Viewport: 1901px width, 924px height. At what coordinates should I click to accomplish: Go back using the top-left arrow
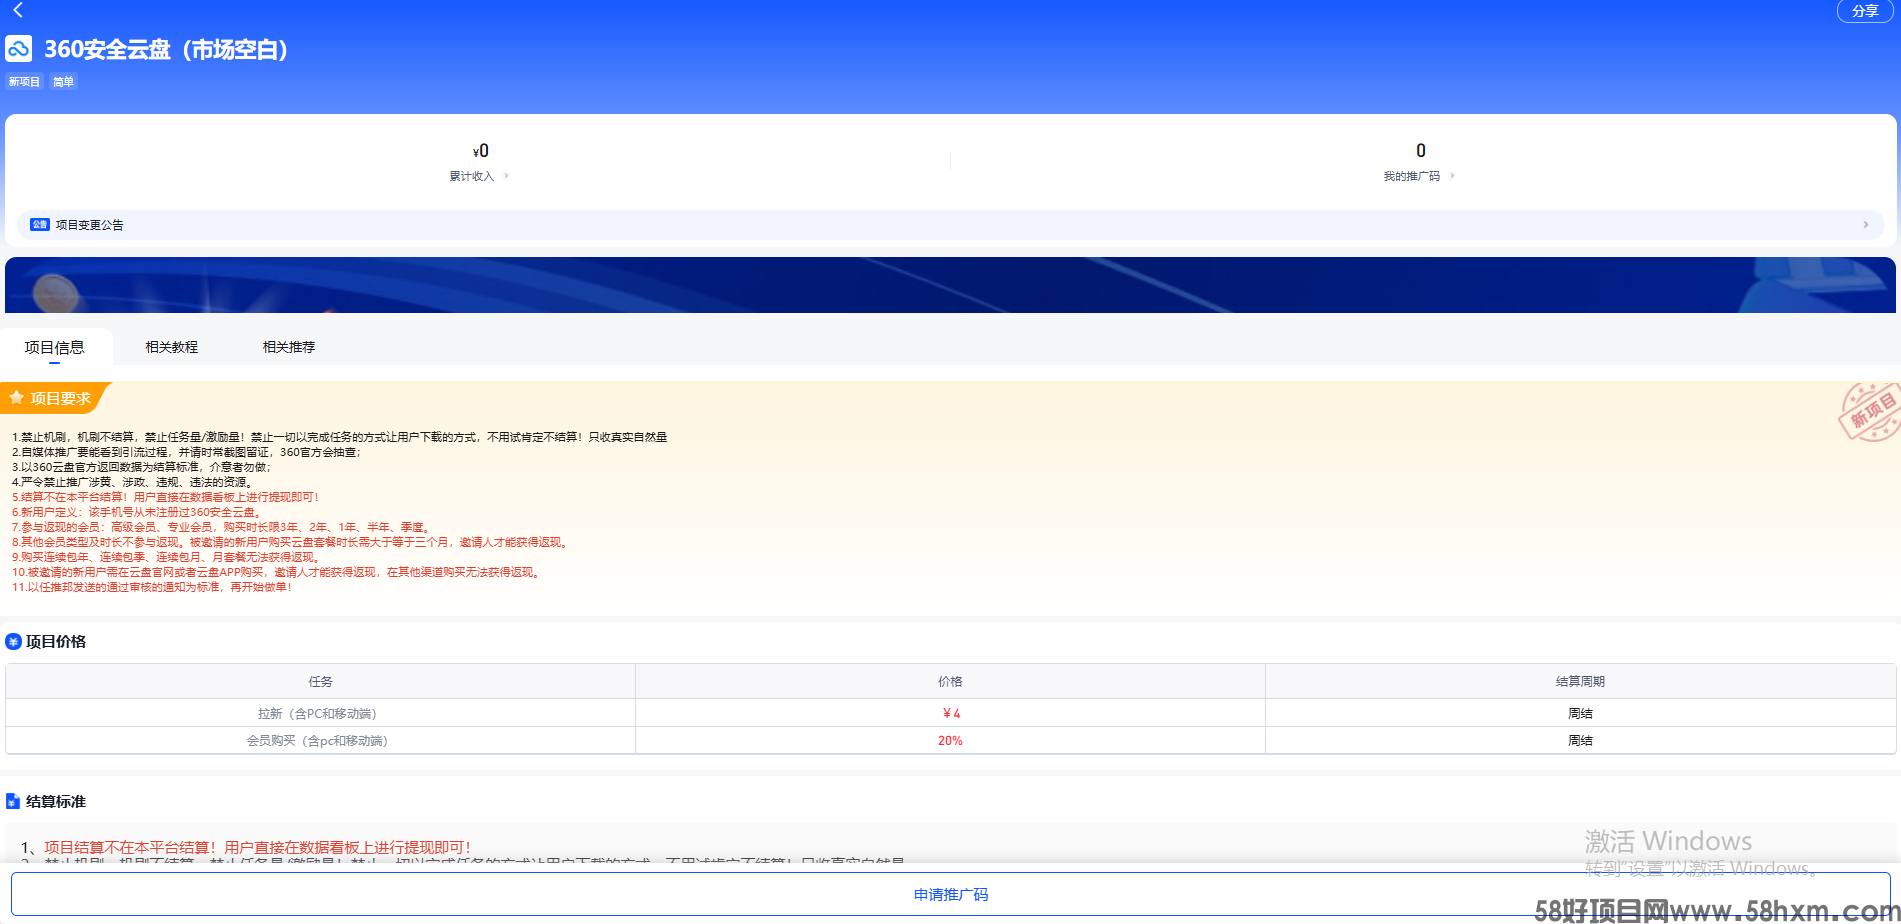[18, 10]
